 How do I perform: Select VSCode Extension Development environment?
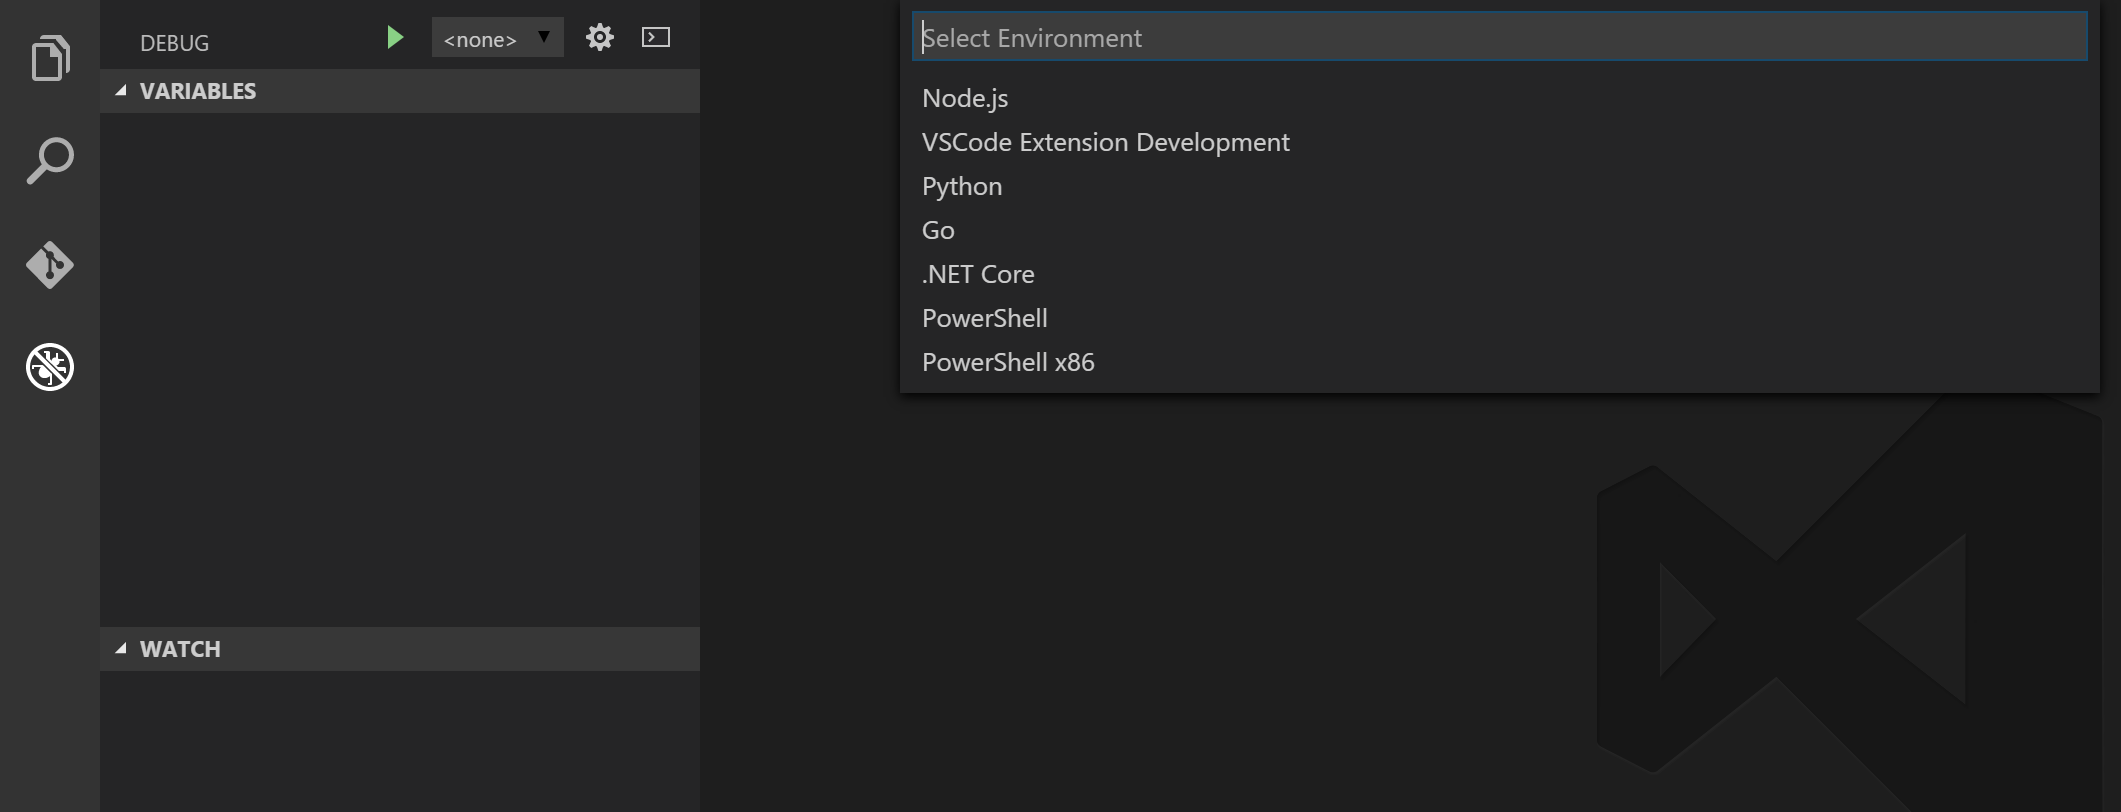1500,142
